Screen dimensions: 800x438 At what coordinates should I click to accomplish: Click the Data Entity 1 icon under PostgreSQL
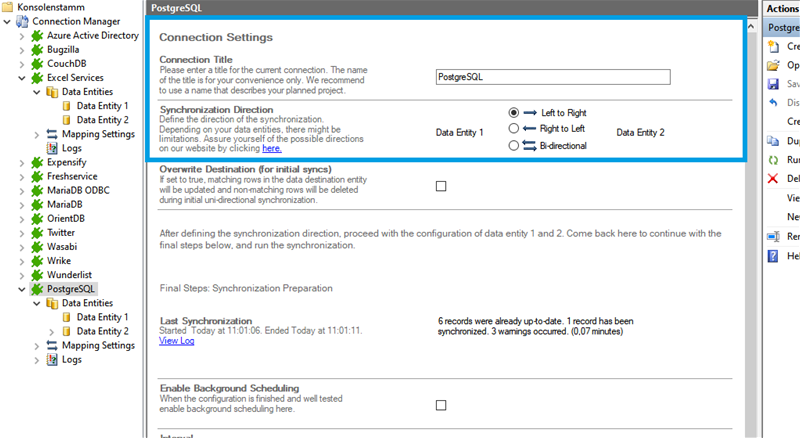(x=68, y=317)
